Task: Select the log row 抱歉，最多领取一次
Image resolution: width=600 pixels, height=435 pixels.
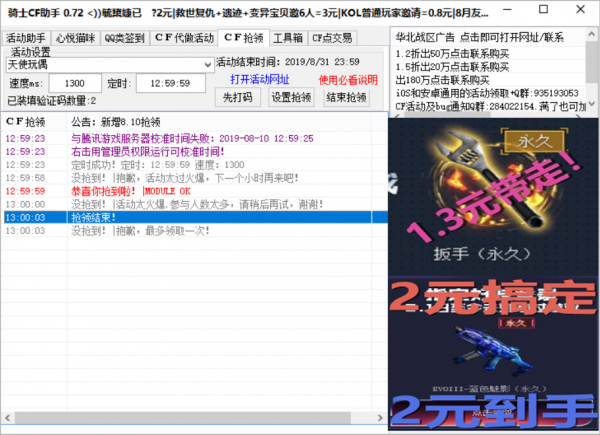Action: pyautogui.click(x=194, y=231)
